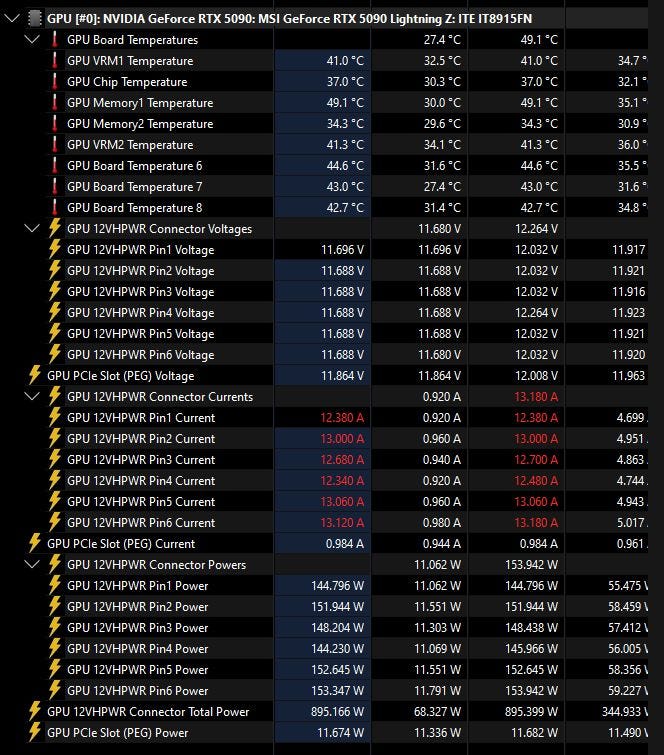Click the red current value 13.120 A
The image size is (664, 755).
[x=342, y=522]
